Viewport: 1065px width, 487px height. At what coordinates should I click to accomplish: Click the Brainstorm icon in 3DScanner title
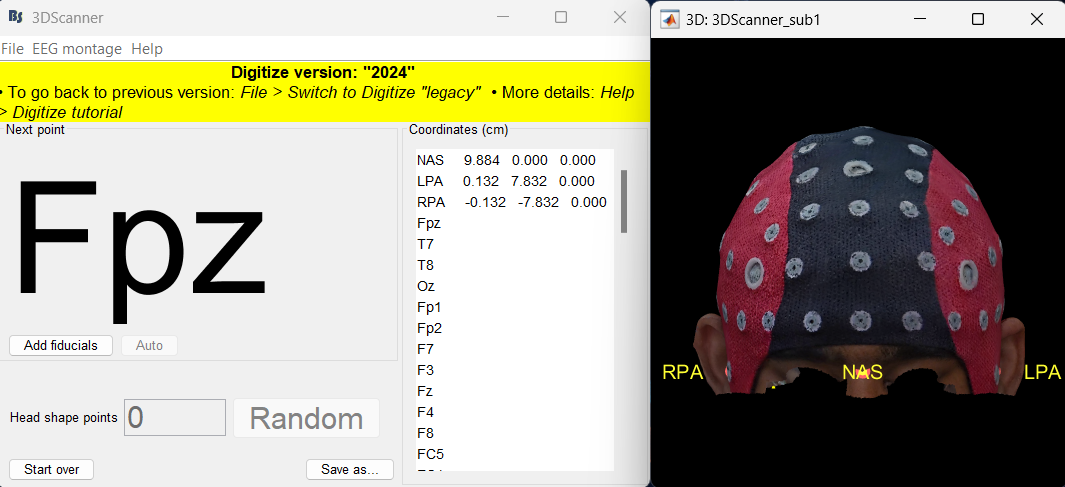click(x=16, y=18)
